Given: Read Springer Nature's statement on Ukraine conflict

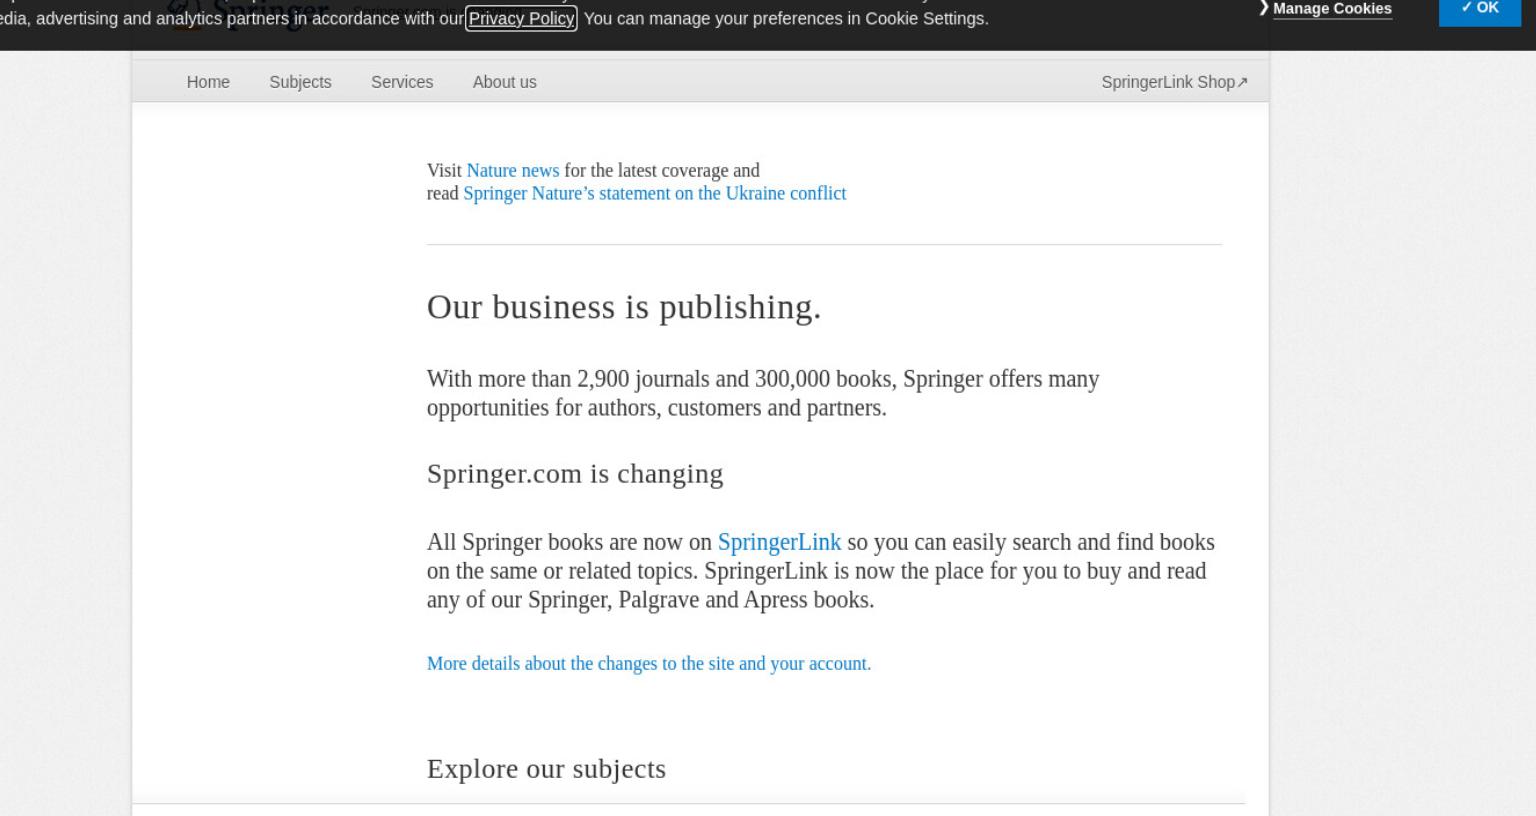Looking at the screenshot, I should coord(654,193).
